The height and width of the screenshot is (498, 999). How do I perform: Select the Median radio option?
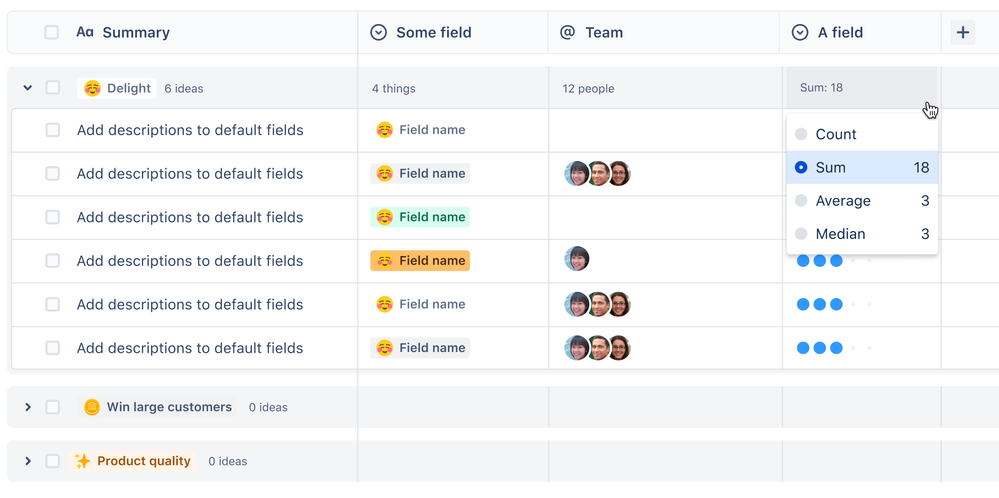tap(801, 234)
